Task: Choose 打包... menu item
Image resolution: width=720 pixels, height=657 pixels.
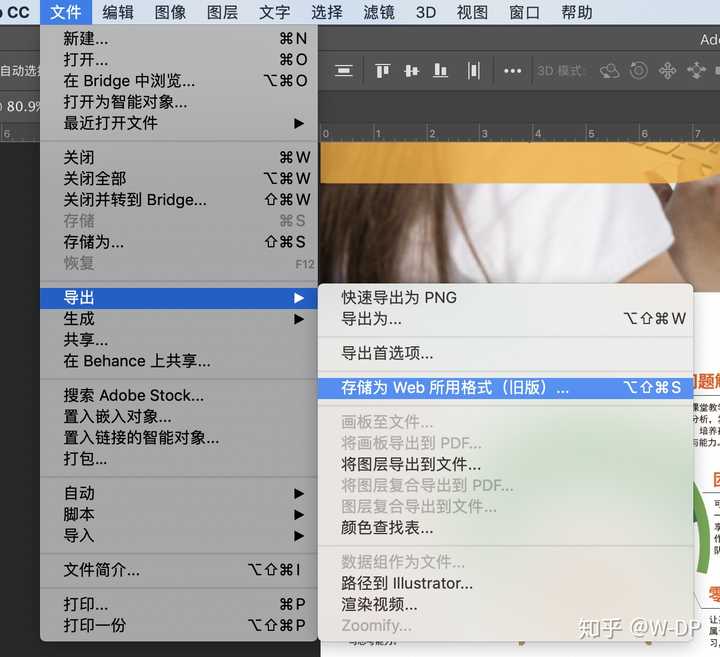Action: (x=179, y=459)
